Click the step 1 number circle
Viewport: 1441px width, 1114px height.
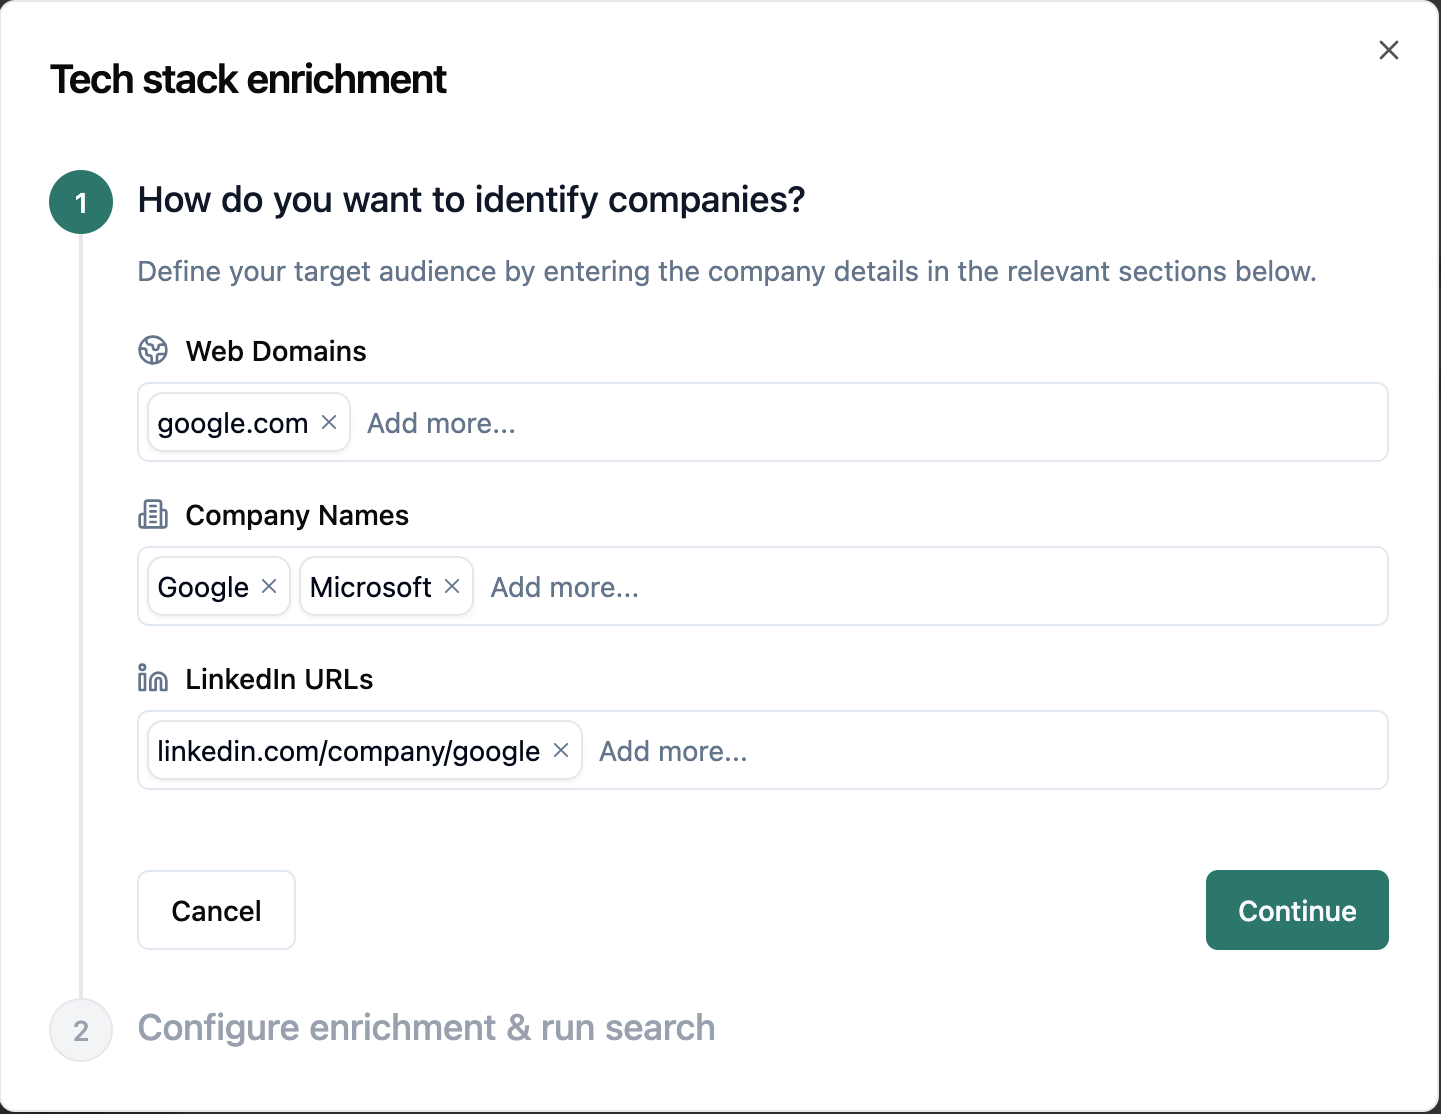point(81,202)
